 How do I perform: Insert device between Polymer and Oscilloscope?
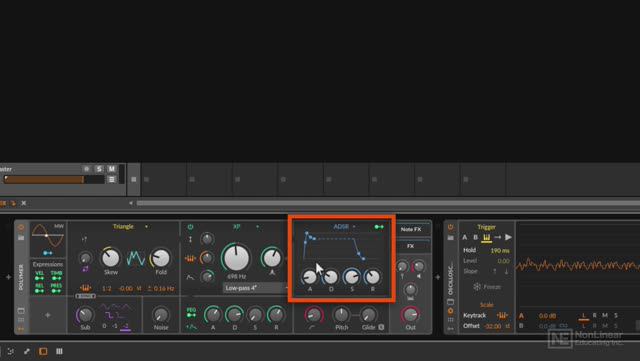[x=438, y=277]
